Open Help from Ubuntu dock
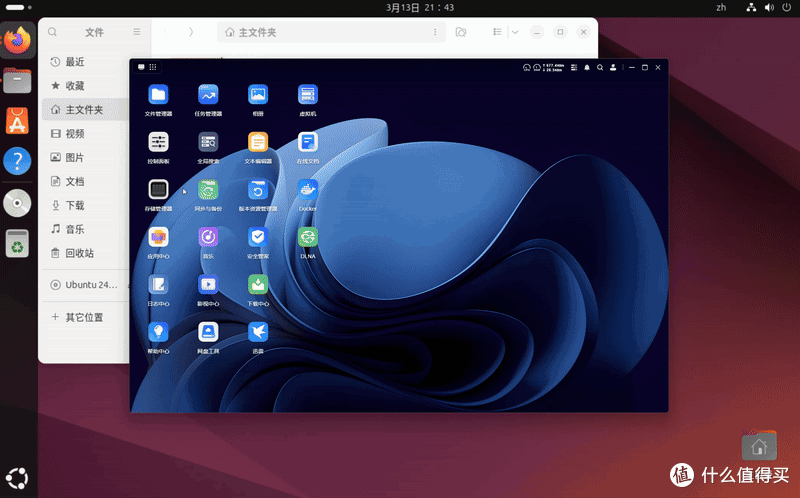The width and height of the screenshot is (800, 498). pos(18,161)
